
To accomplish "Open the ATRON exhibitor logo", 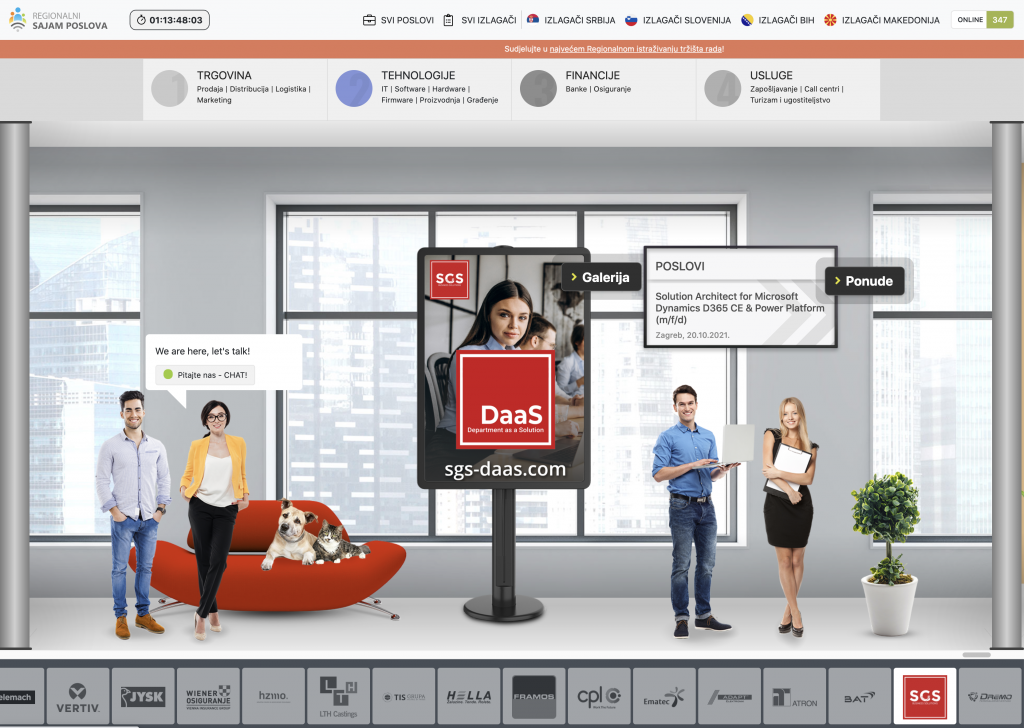I will coord(794,696).
